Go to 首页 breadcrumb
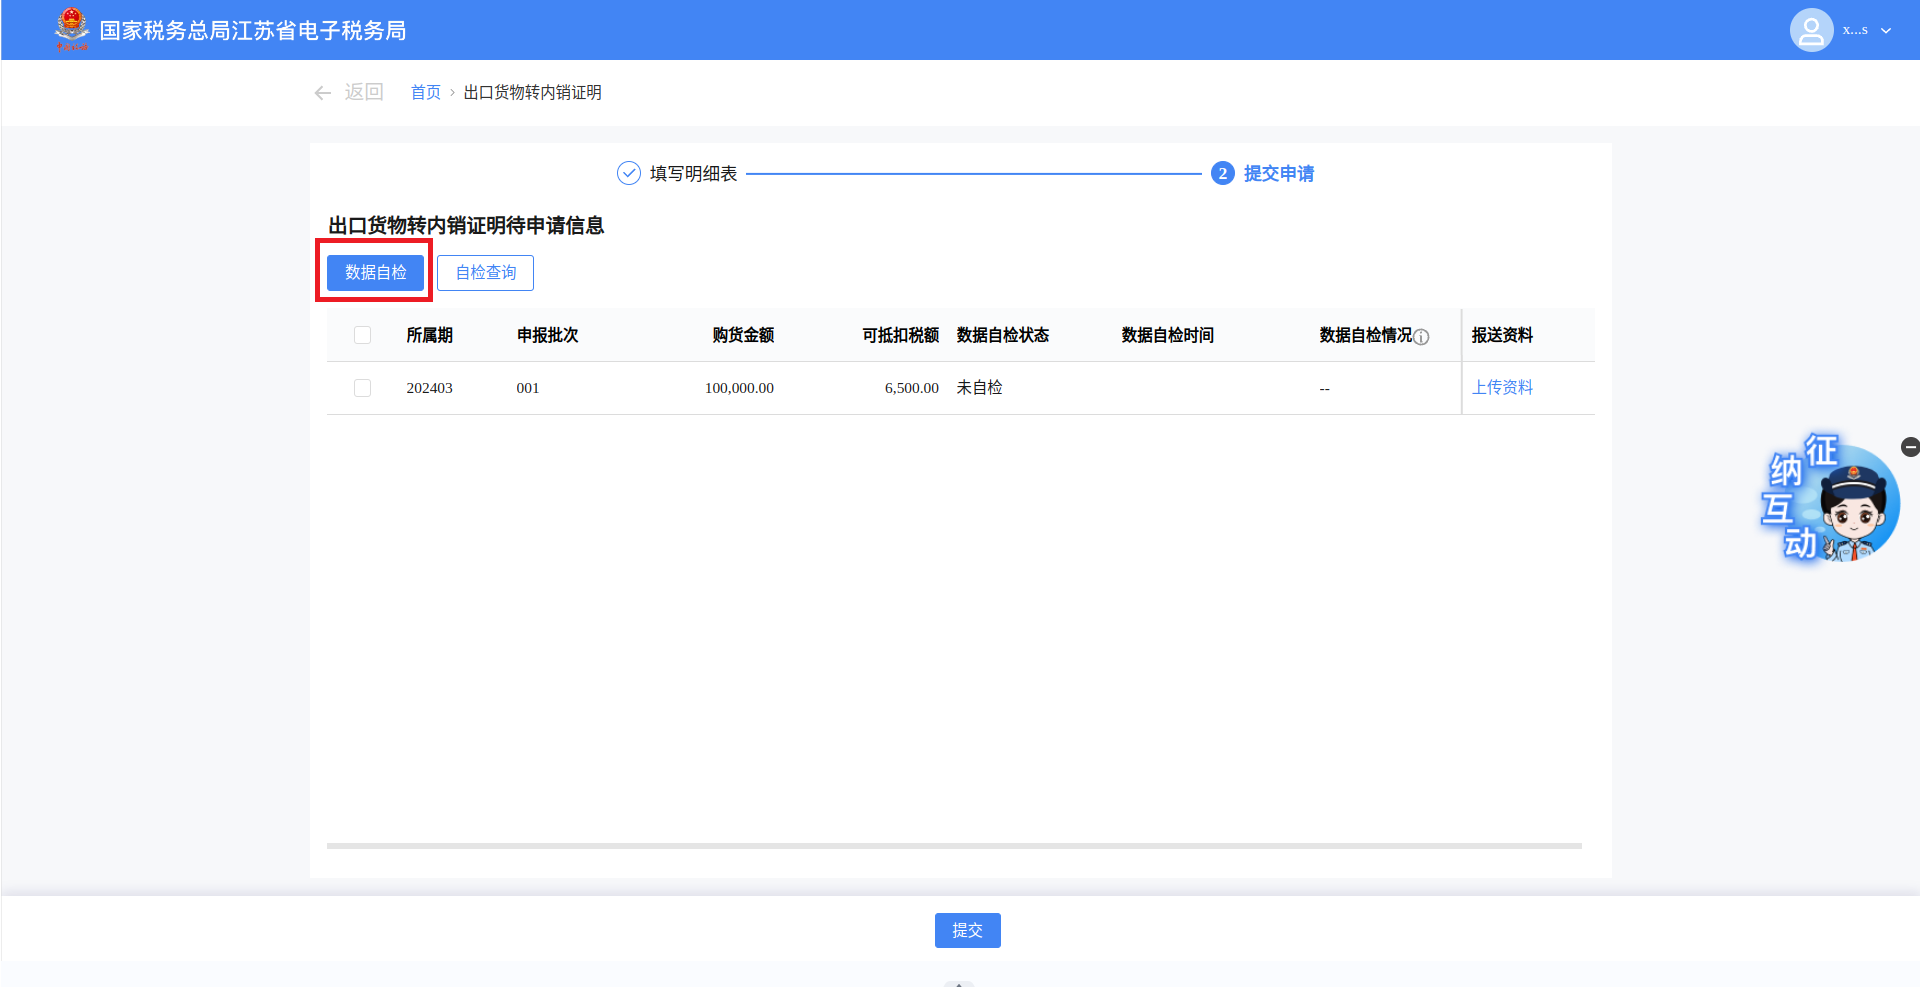The image size is (1920, 987). 426,93
